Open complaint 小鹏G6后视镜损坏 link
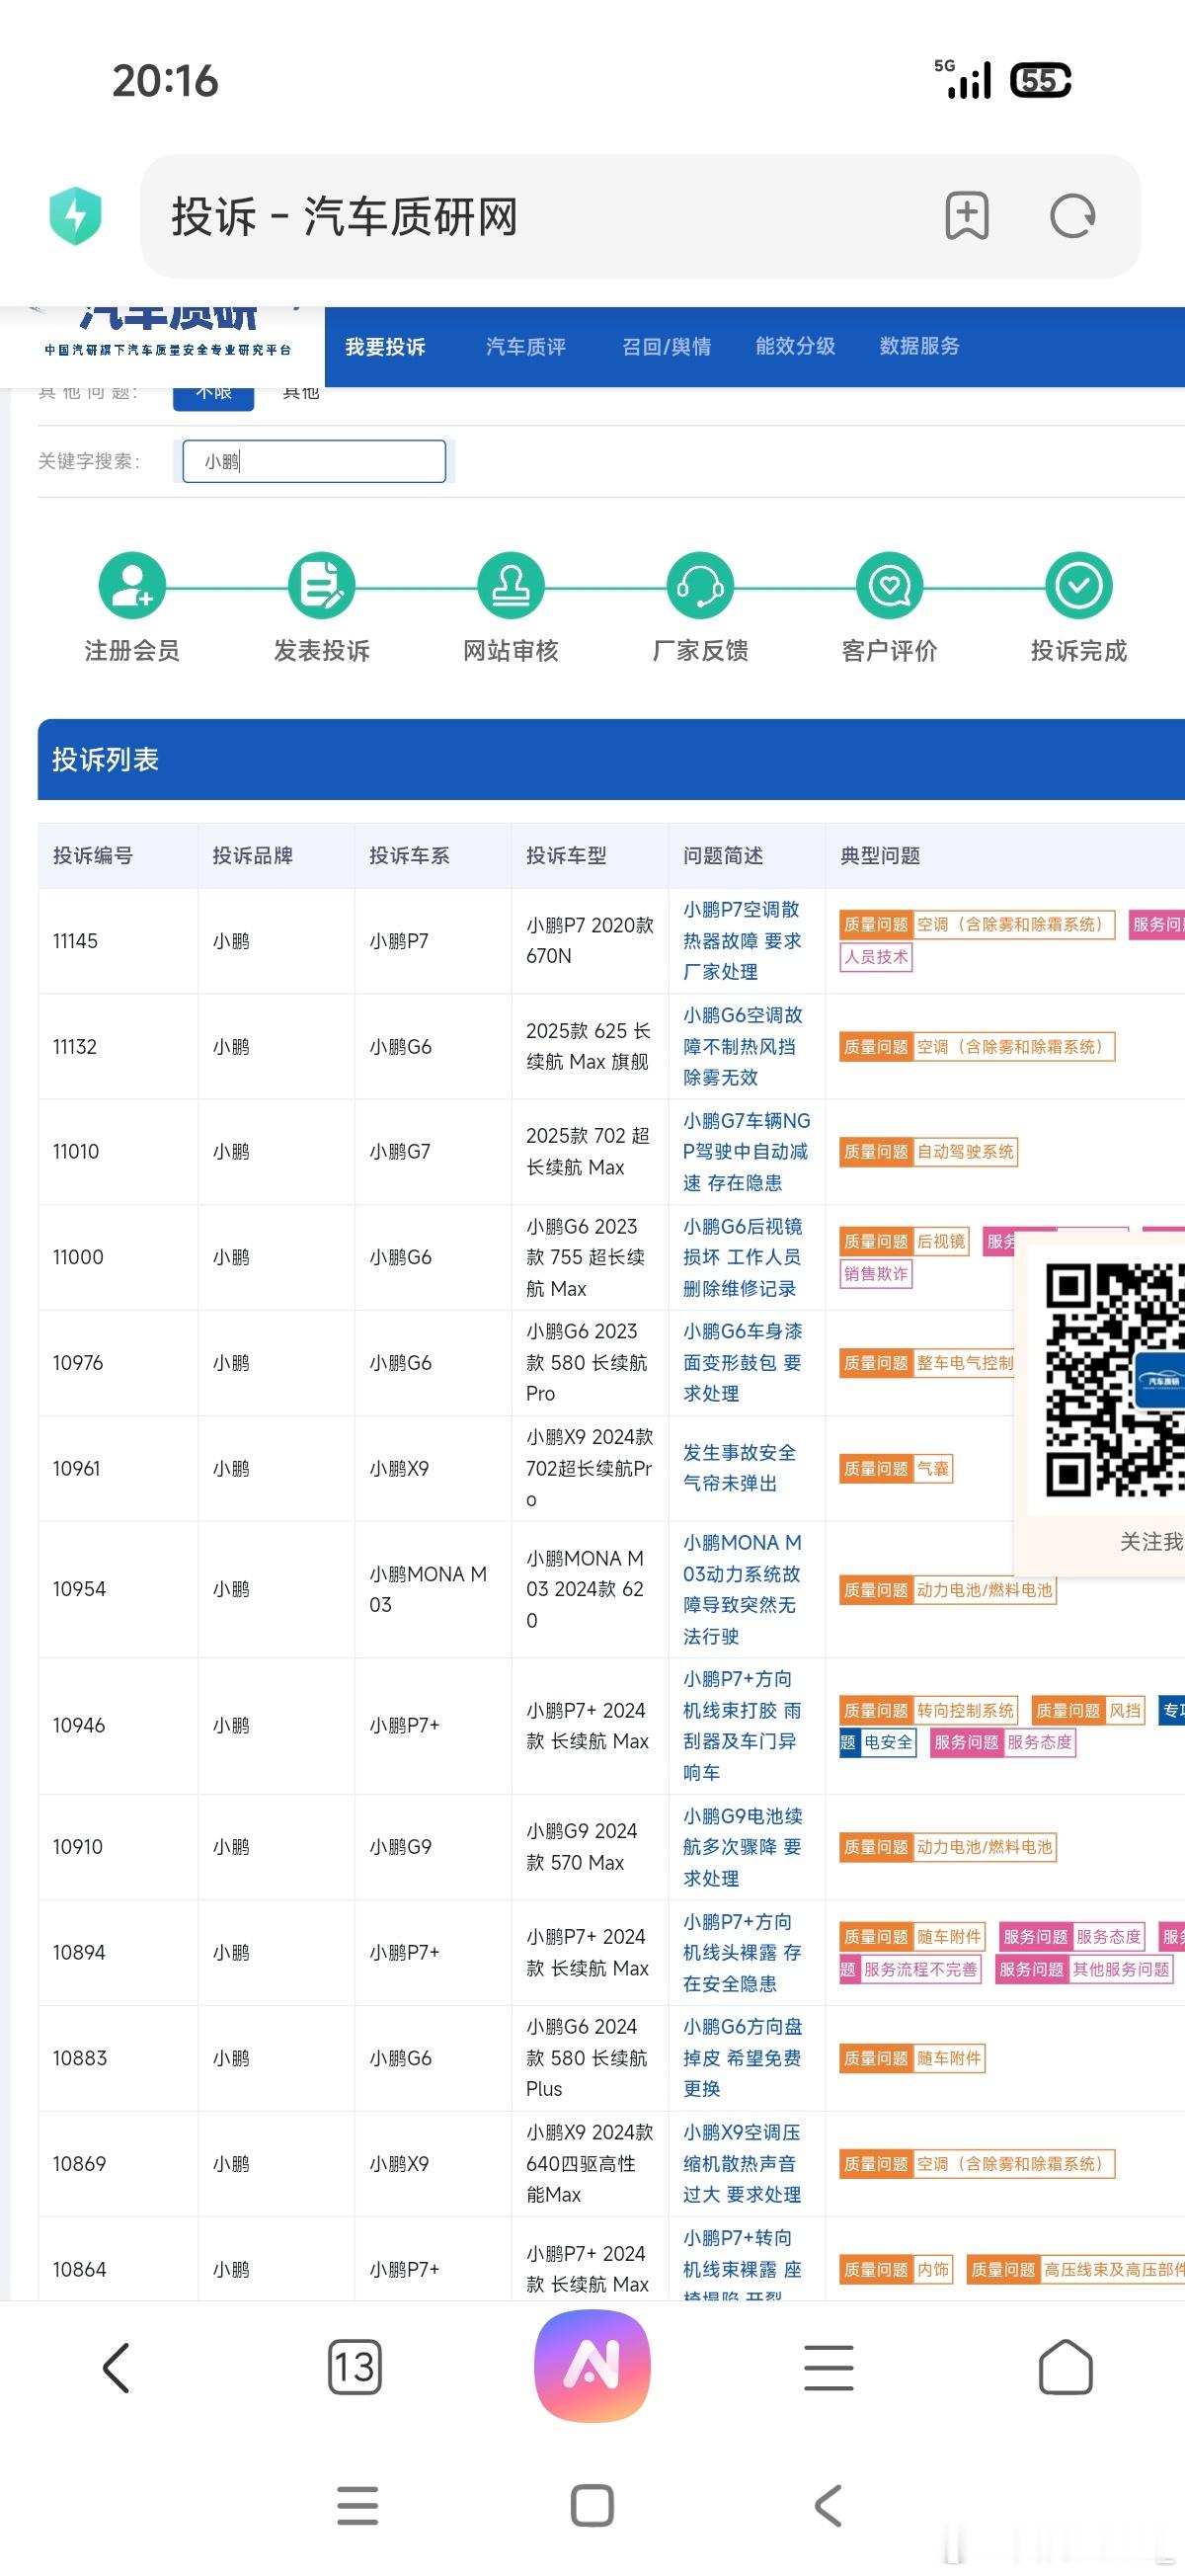 pos(742,1257)
